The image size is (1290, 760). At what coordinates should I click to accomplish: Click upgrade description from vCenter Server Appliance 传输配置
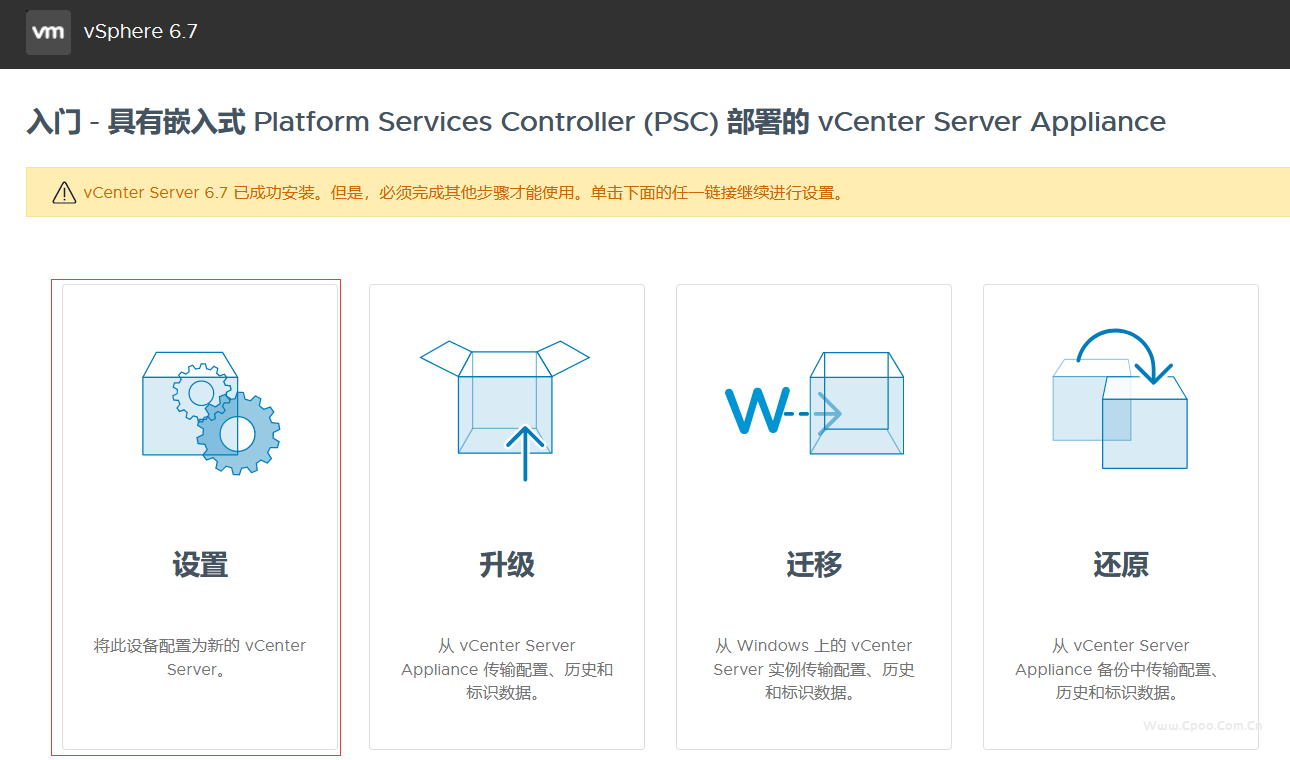(507, 669)
